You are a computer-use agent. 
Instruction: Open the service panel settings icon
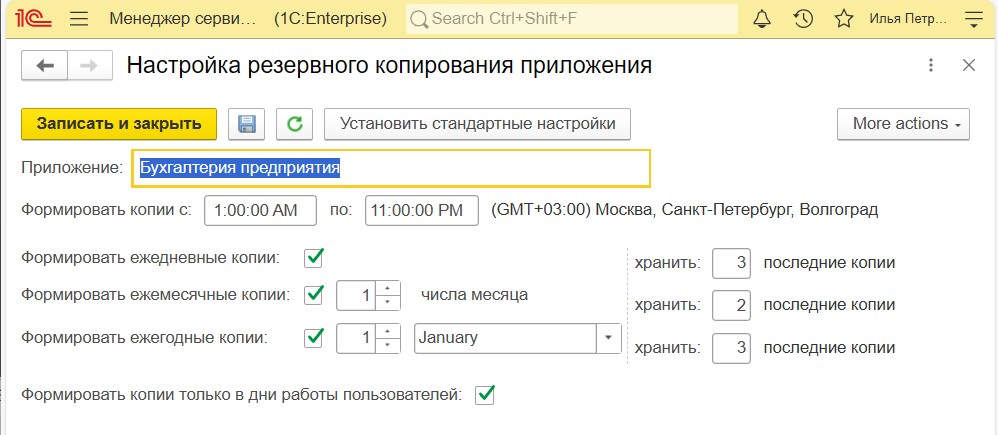(972, 19)
